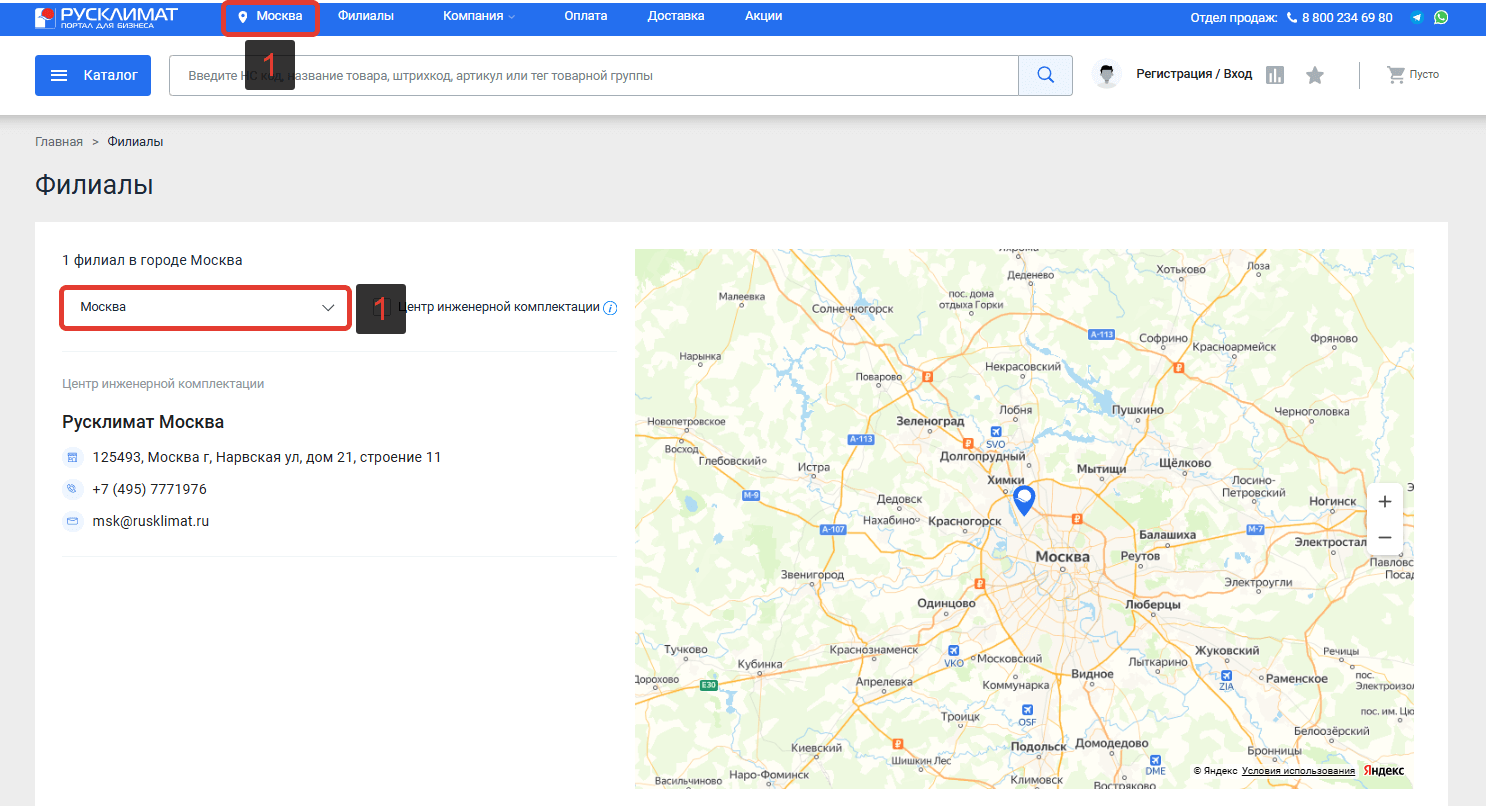Click the SVO airport icon on map
The height and width of the screenshot is (806, 1486).
pos(995,432)
